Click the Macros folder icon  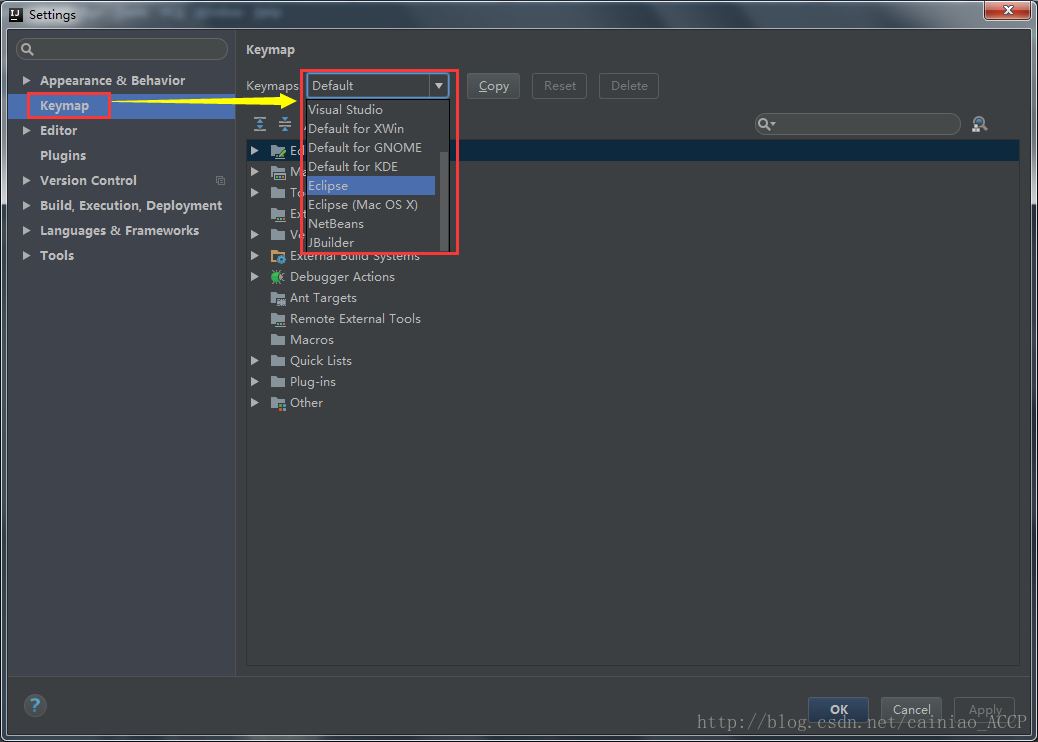[278, 340]
